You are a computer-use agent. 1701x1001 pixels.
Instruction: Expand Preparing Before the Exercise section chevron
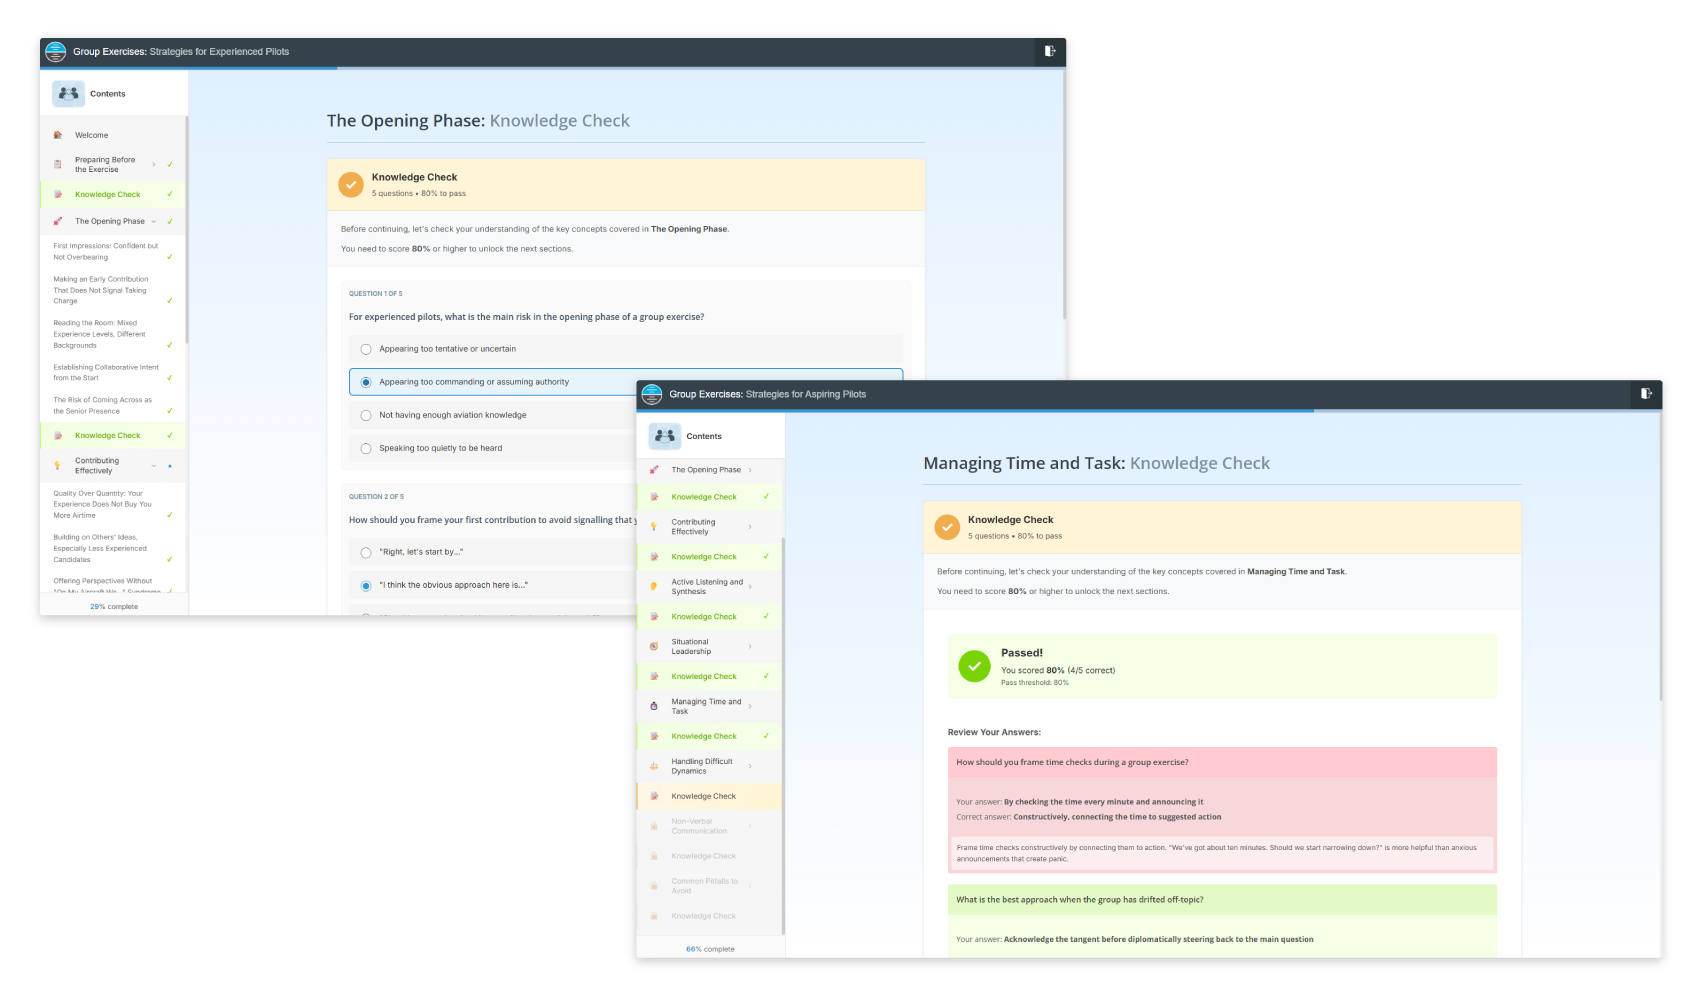pos(153,164)
